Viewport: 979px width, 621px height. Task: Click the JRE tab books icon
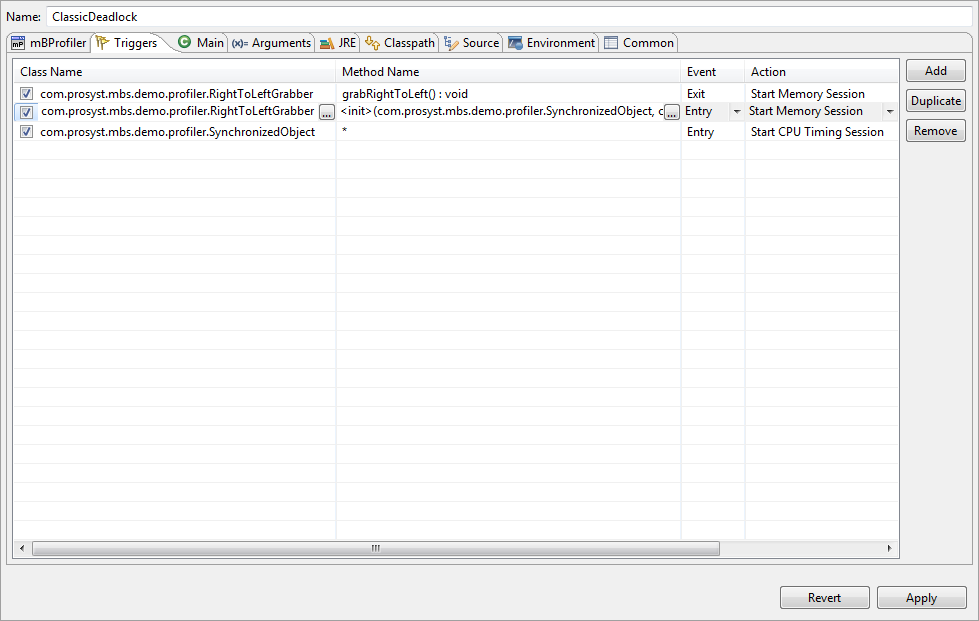coord(327,43)
